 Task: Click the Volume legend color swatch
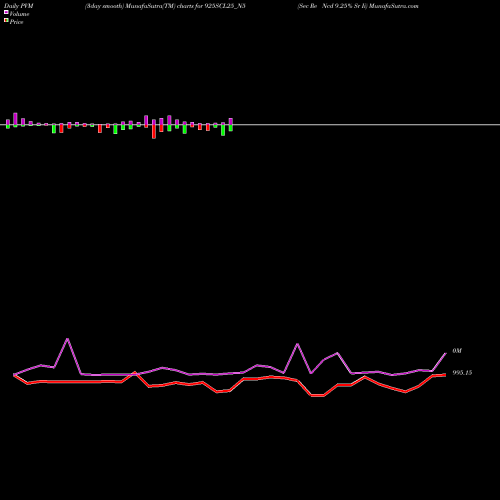[x=6, y=12]
